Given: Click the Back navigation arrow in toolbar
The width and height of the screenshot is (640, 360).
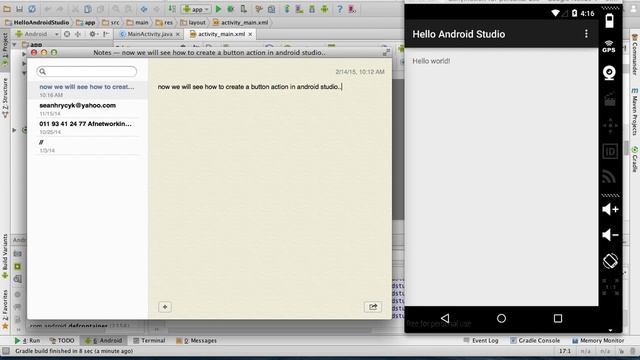Looking at the screenshot, I should [144, 9].
